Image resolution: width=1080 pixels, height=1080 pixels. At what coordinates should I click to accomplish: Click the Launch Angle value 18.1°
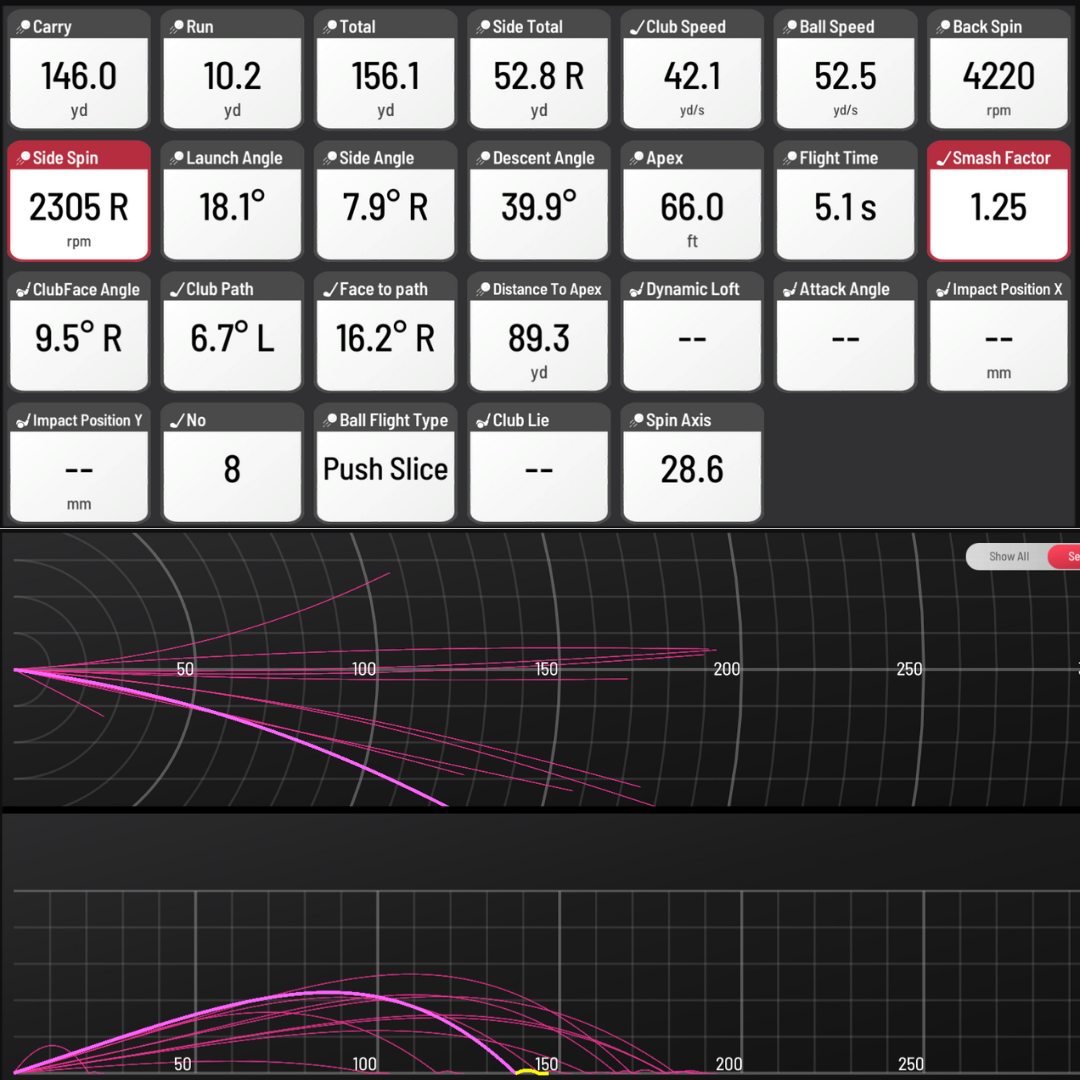tap(232, 206)
